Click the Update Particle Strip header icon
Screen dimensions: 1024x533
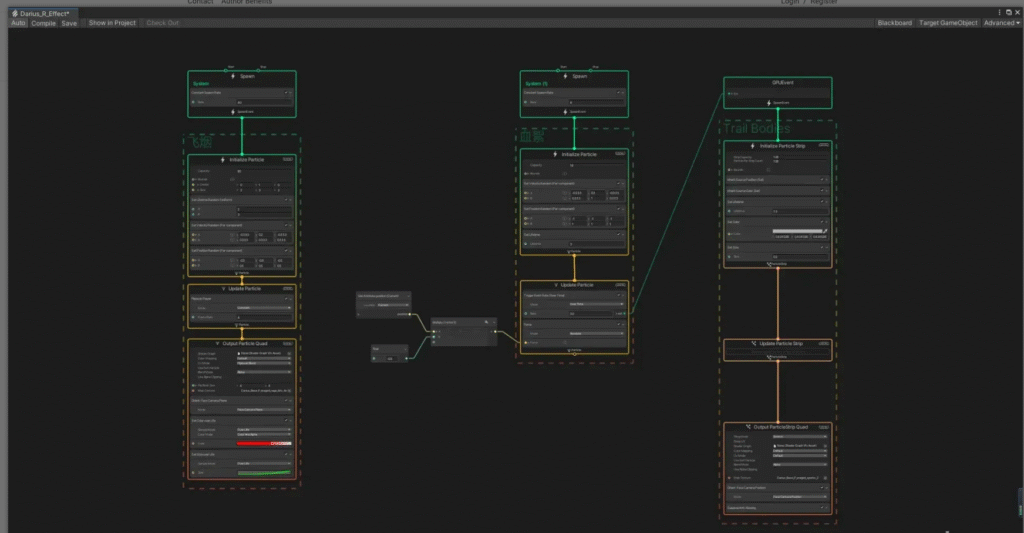coord(753,344)
